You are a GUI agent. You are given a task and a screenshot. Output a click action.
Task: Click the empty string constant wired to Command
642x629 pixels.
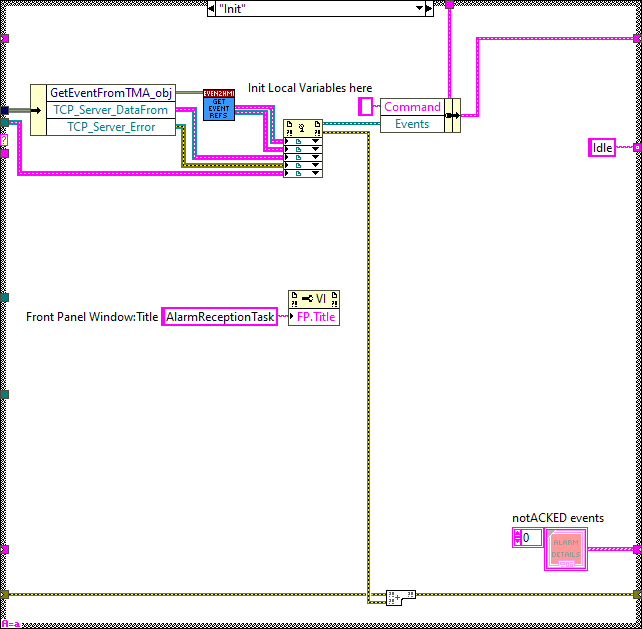(x=366, y=106)
